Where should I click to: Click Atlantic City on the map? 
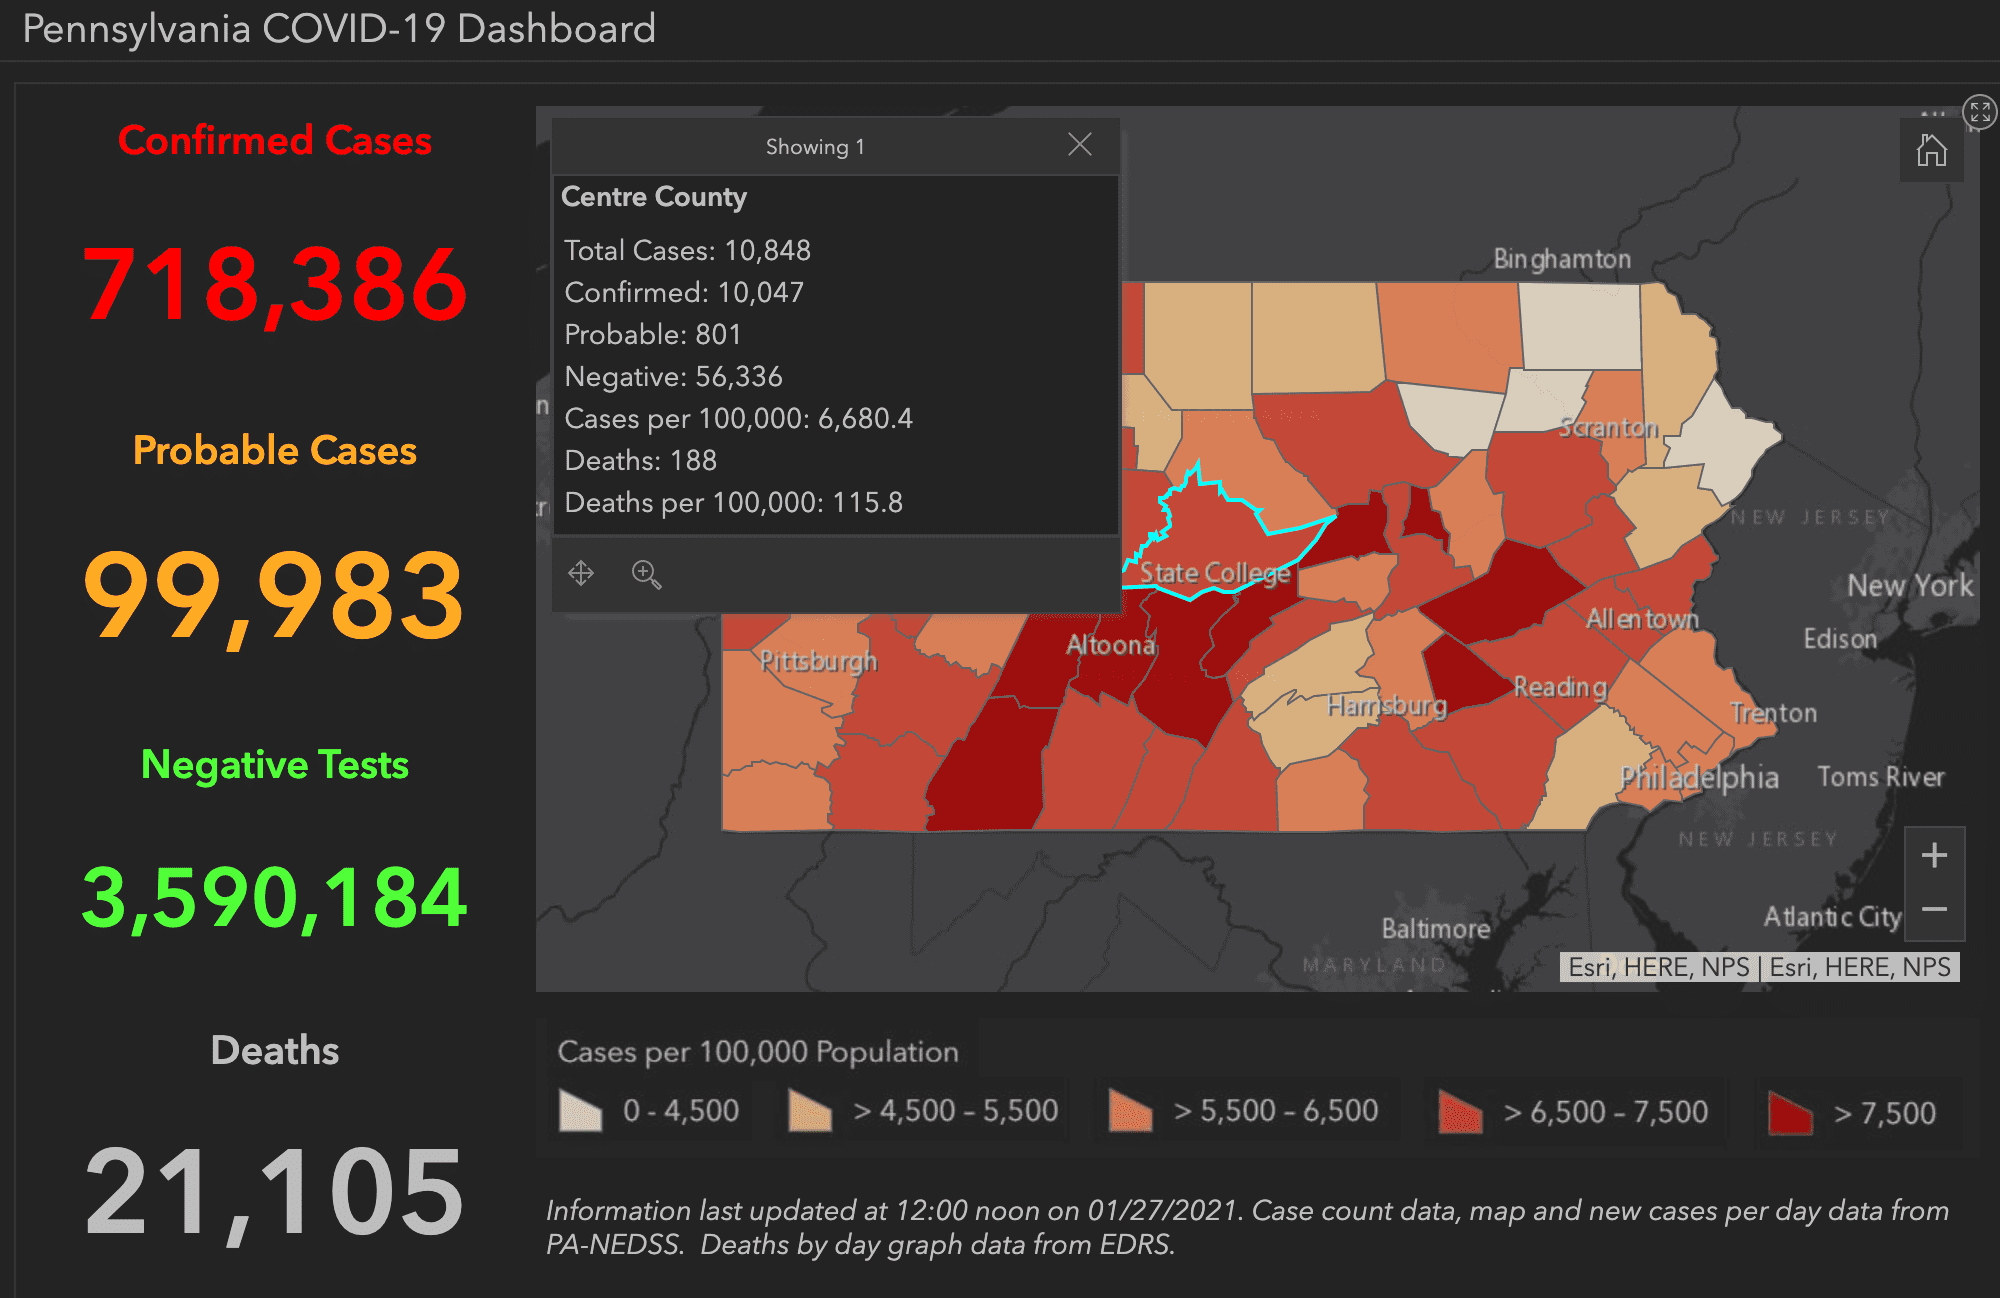[x=1832, y=917]
